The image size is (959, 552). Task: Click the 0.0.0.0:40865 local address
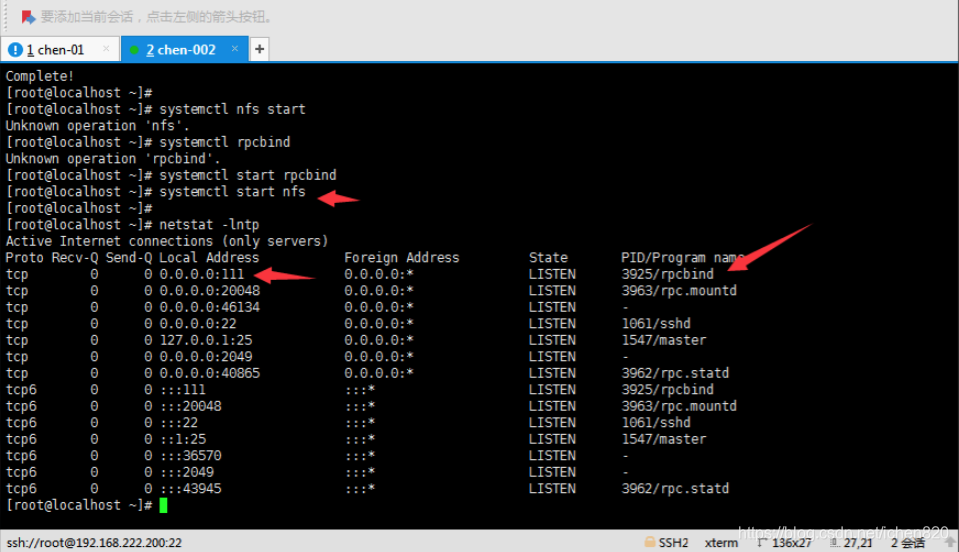210,374
